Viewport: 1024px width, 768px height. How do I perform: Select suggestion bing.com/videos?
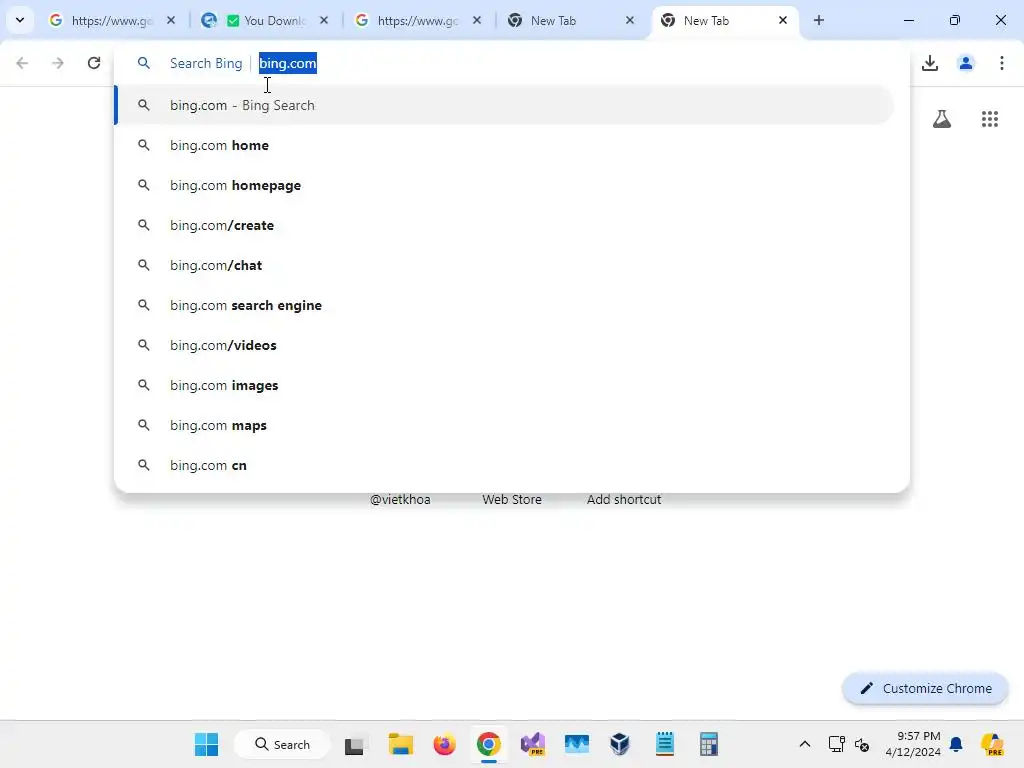(x=504, y=345)
